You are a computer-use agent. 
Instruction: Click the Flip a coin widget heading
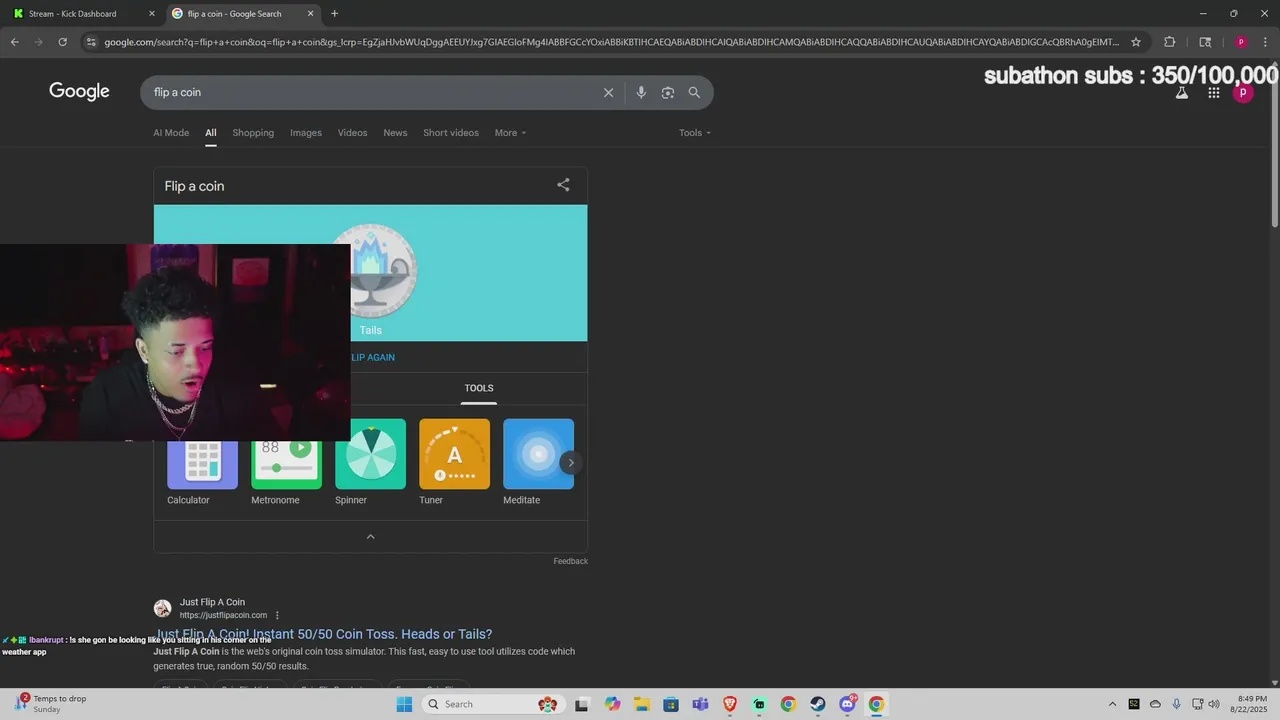coord(194,186)
